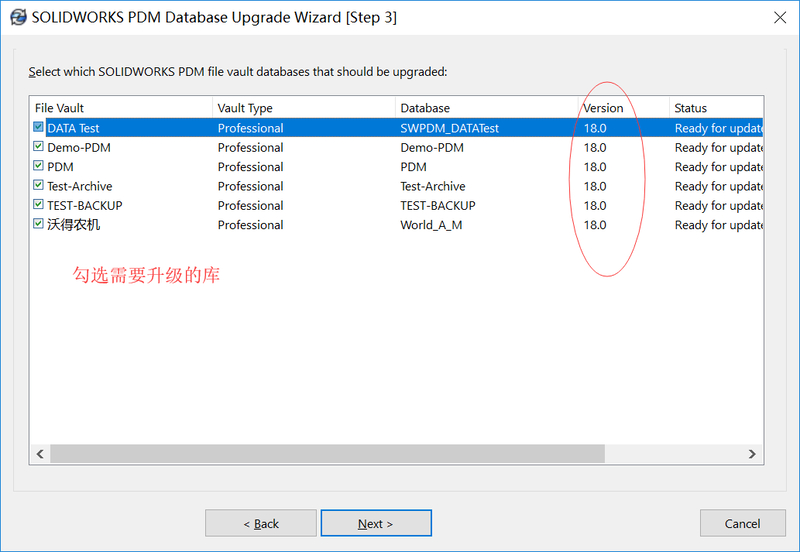The height and width of the screenshot is (552, 800).
Task: Cancel the upgrade wizard
Action: pos(742,523)
